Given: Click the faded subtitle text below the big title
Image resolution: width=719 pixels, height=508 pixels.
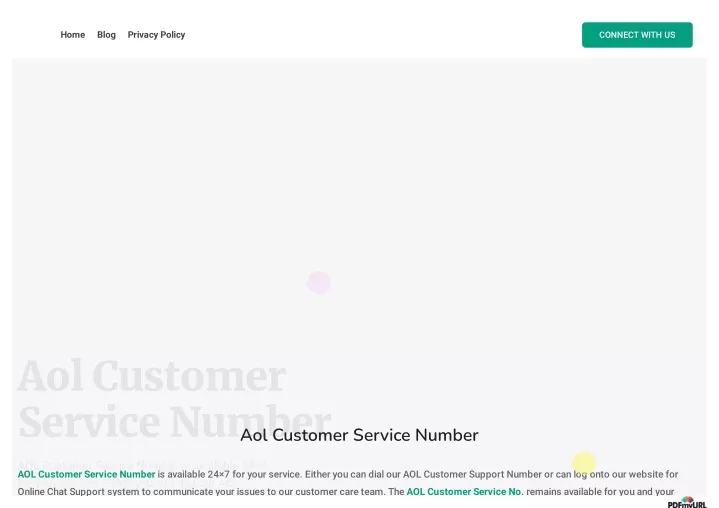Looking at the screenshot, I should tap(142, 465).
